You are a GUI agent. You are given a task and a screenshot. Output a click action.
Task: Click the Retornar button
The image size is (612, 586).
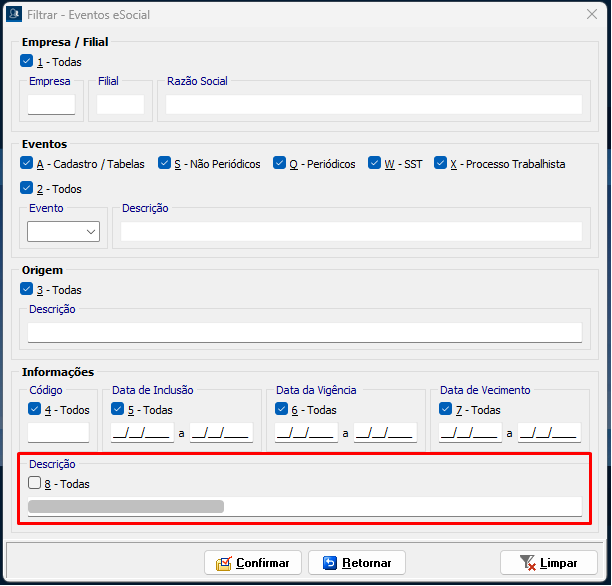(x=357, y=563)
